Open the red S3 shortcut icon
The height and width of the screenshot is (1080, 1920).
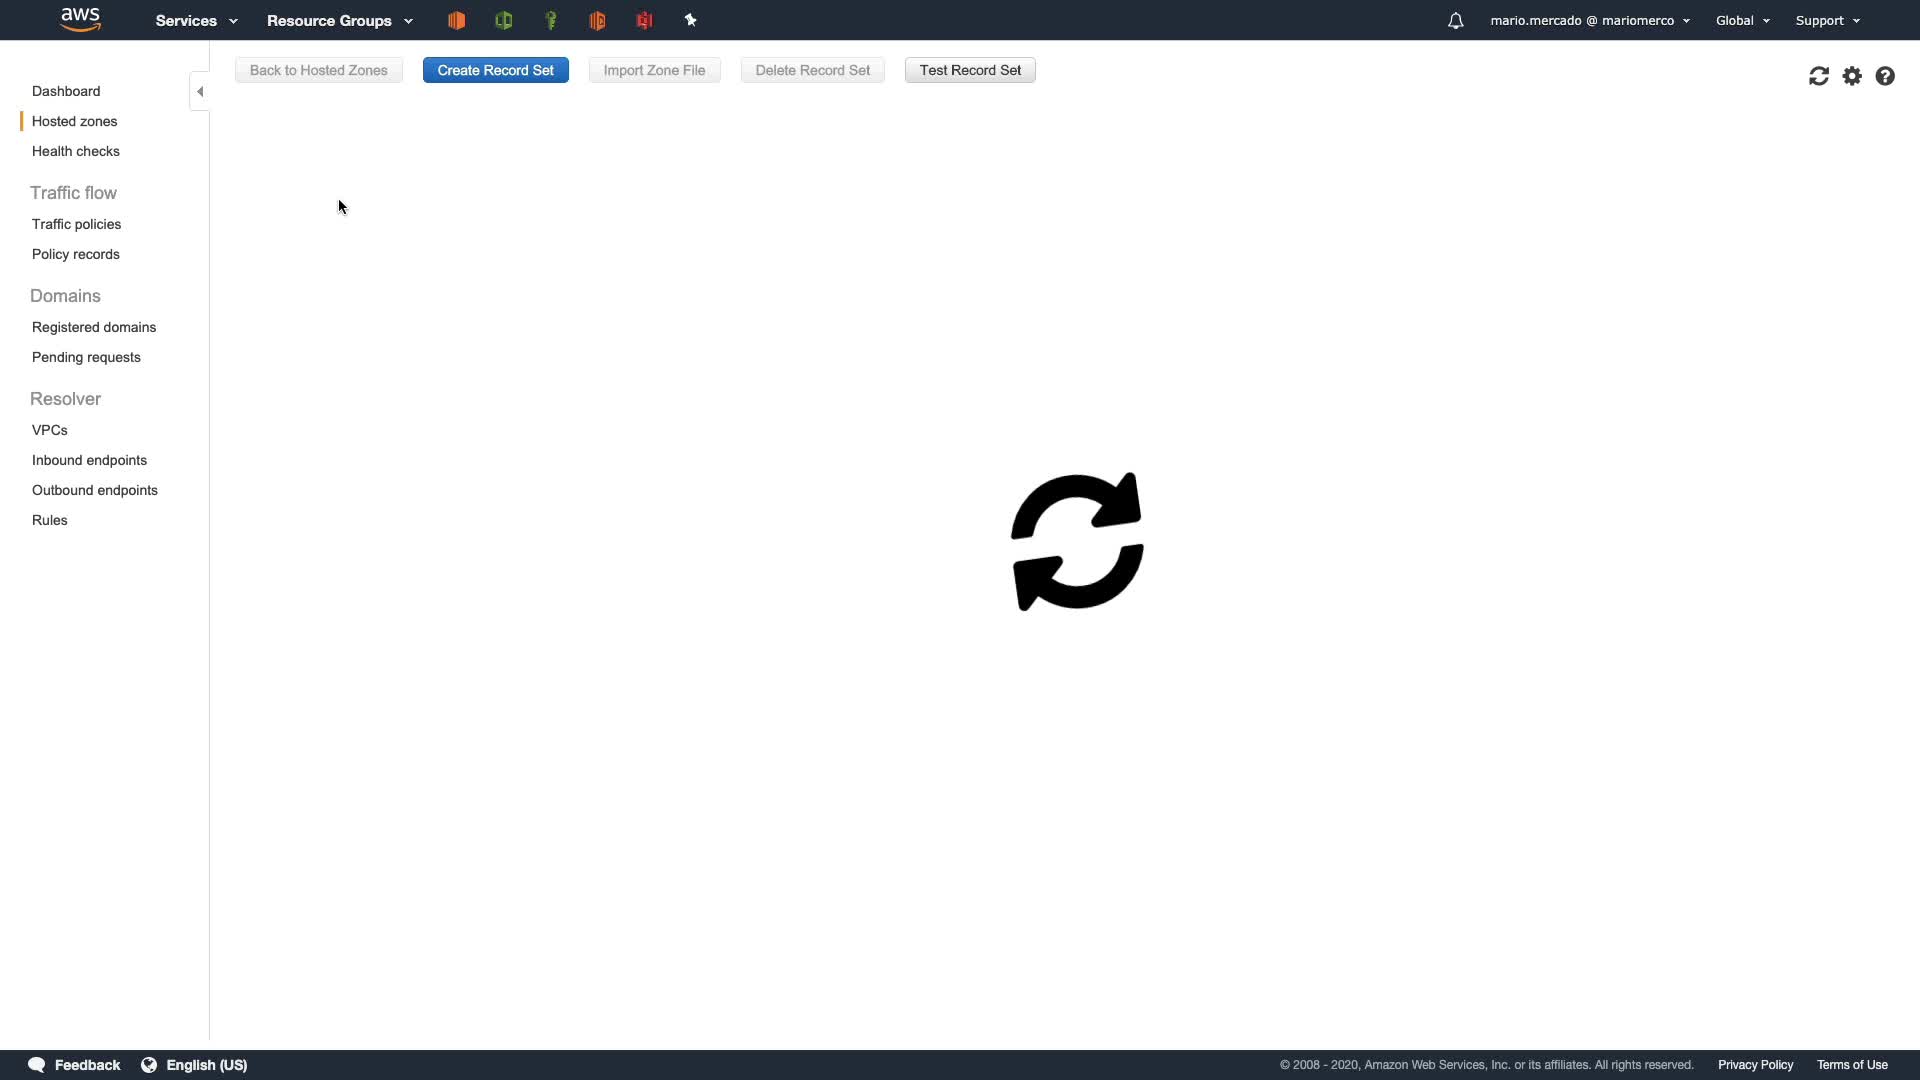point(644,20)
